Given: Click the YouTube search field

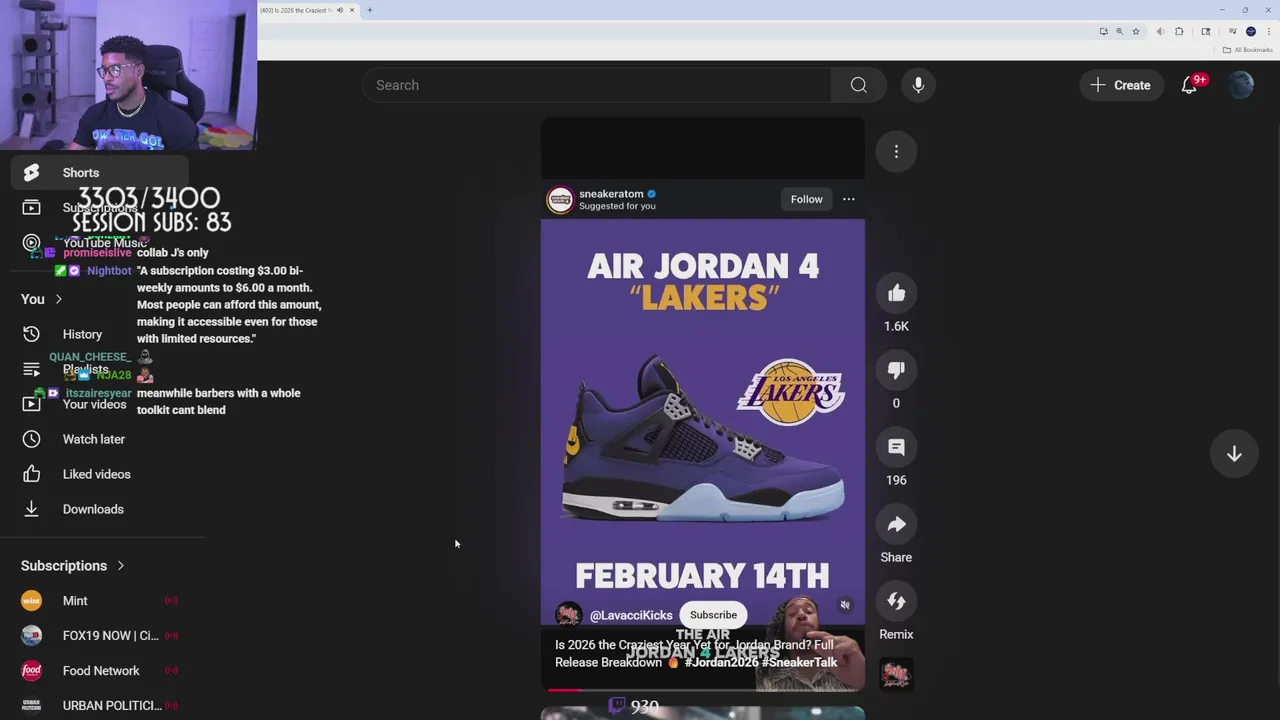Looking at the screenshot, I should [x=596, y=85].
